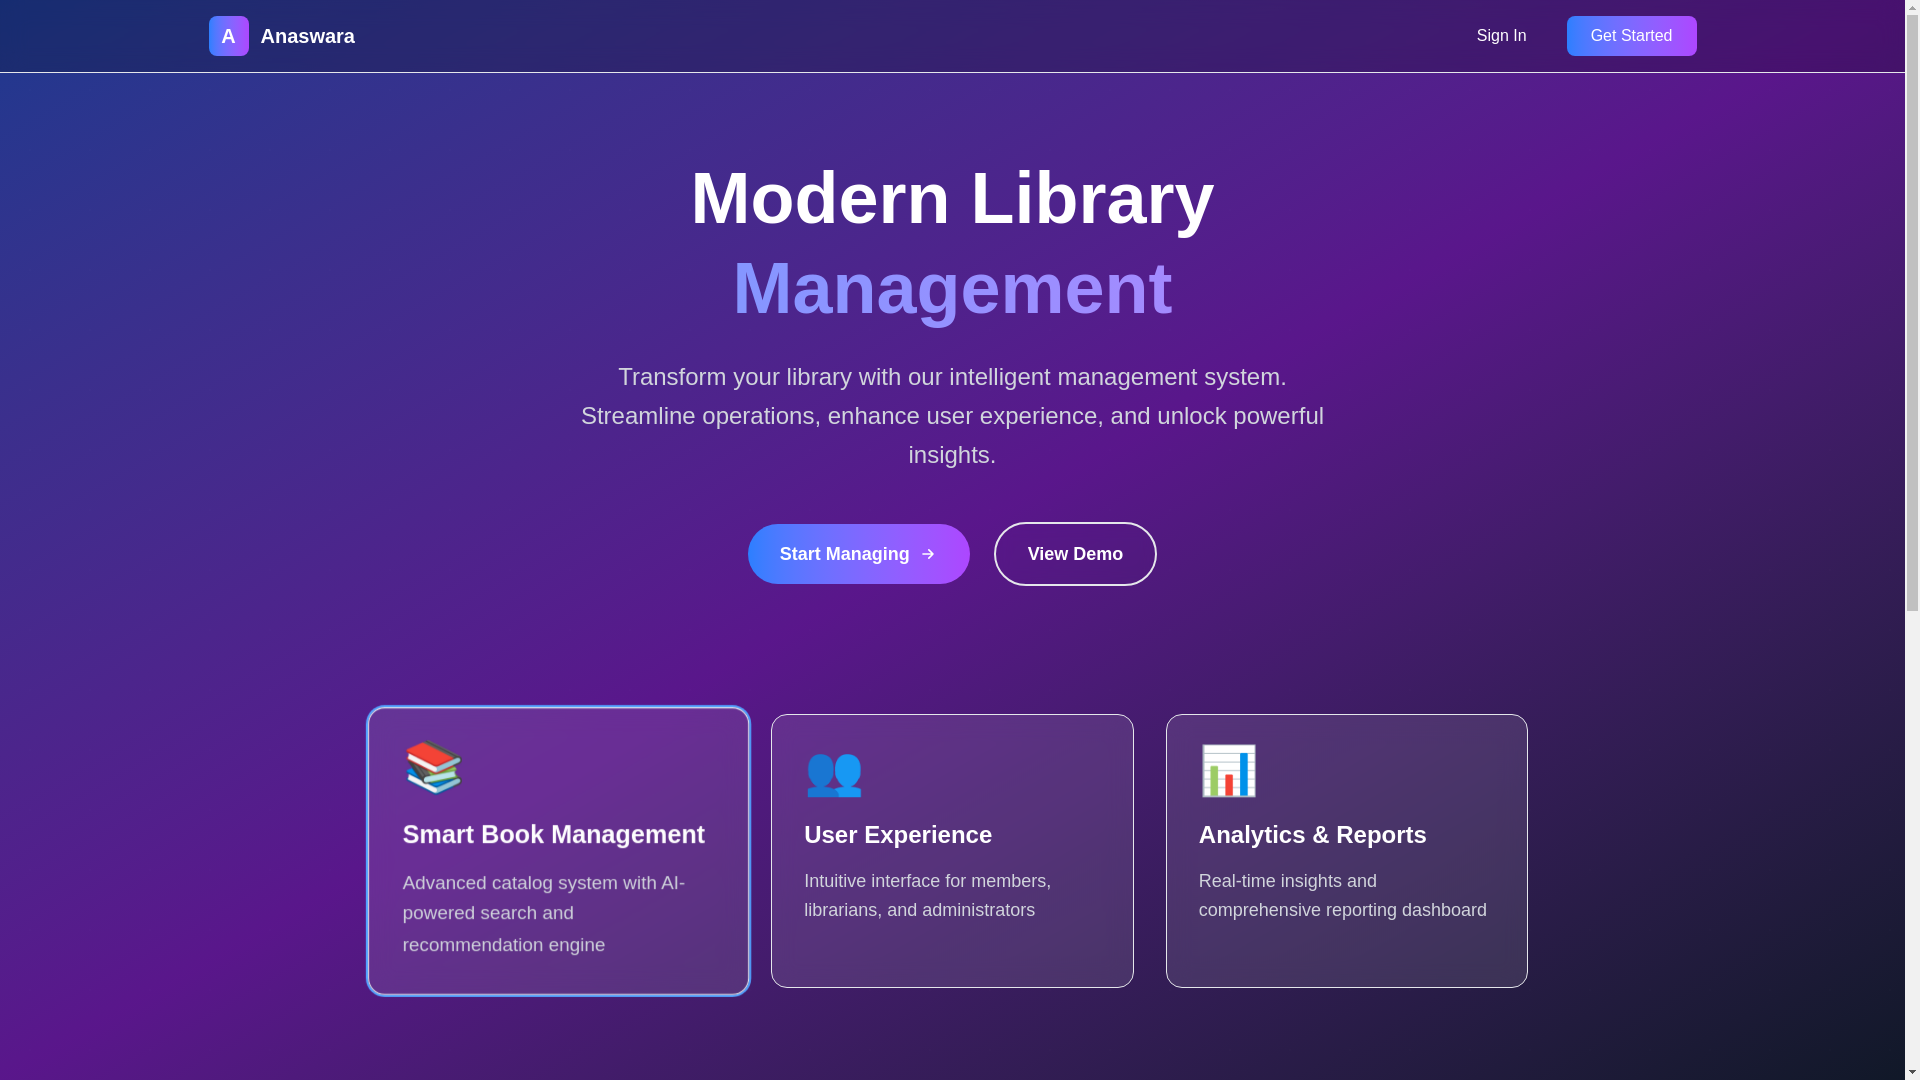Image resolution: width=1920 pixels, height=1080 pixels.
Task: Click the Anaswara 'A' logo icon
Action: [228, 36]
